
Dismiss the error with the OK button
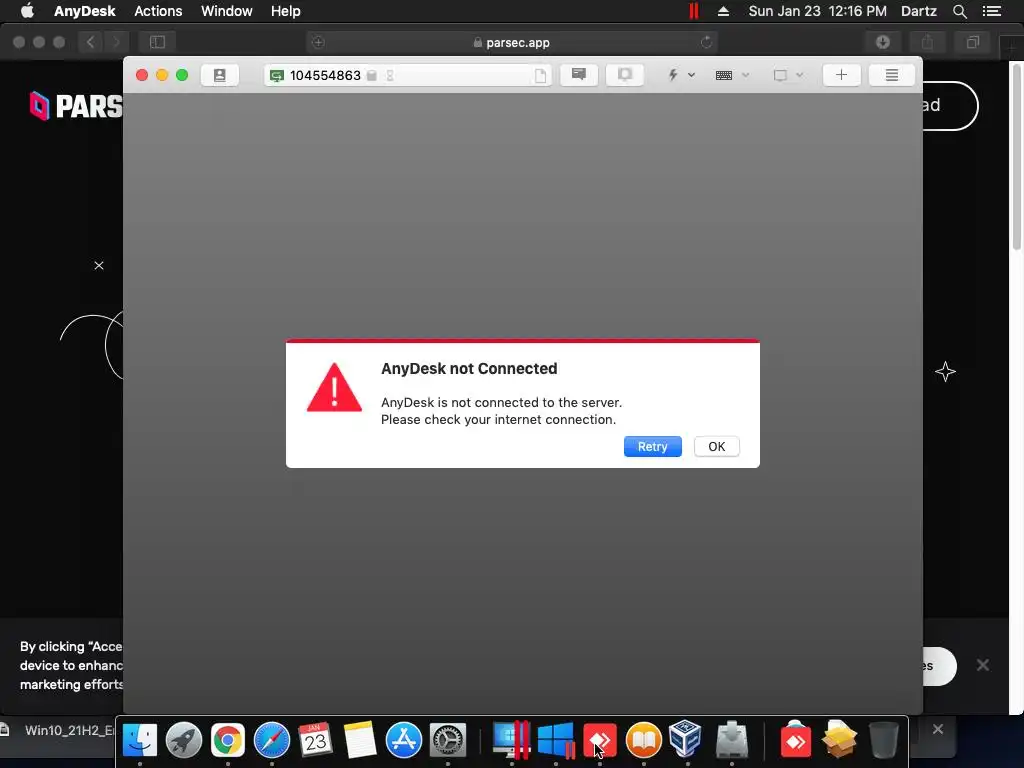pos(716,447)
